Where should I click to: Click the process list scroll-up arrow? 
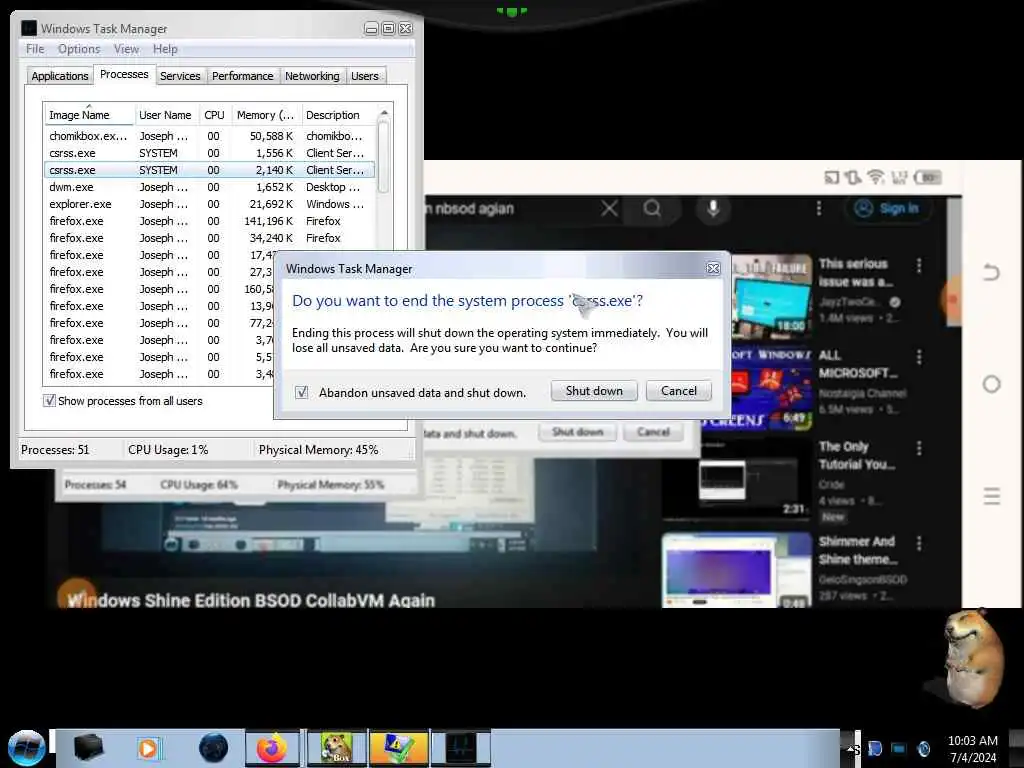tap(384, 114)
